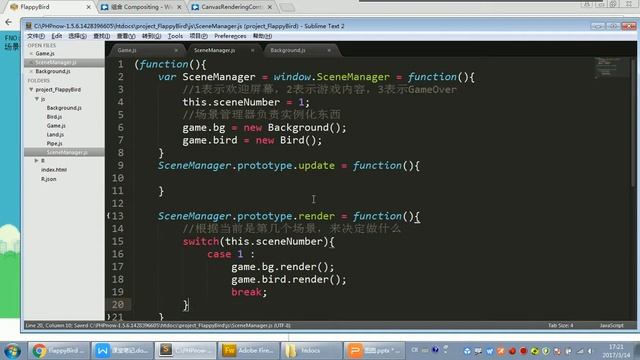The image size is (640, 360).
Task: Go back in the browser behind Sublime
Action: click(8, 22)
